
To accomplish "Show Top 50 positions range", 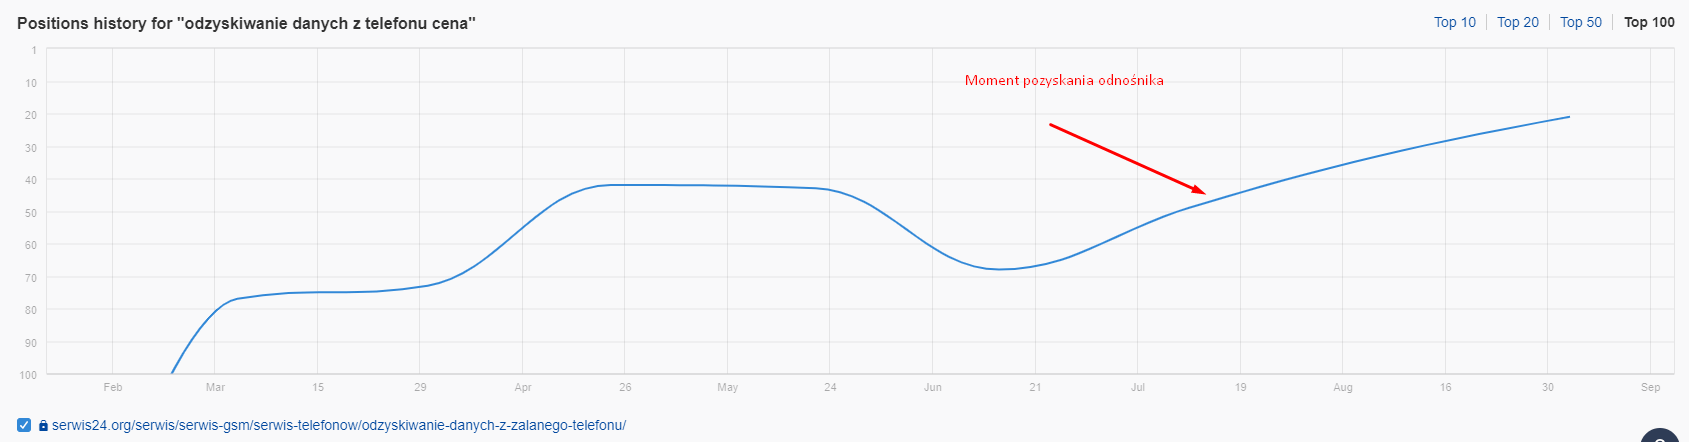I will 1580,22.
